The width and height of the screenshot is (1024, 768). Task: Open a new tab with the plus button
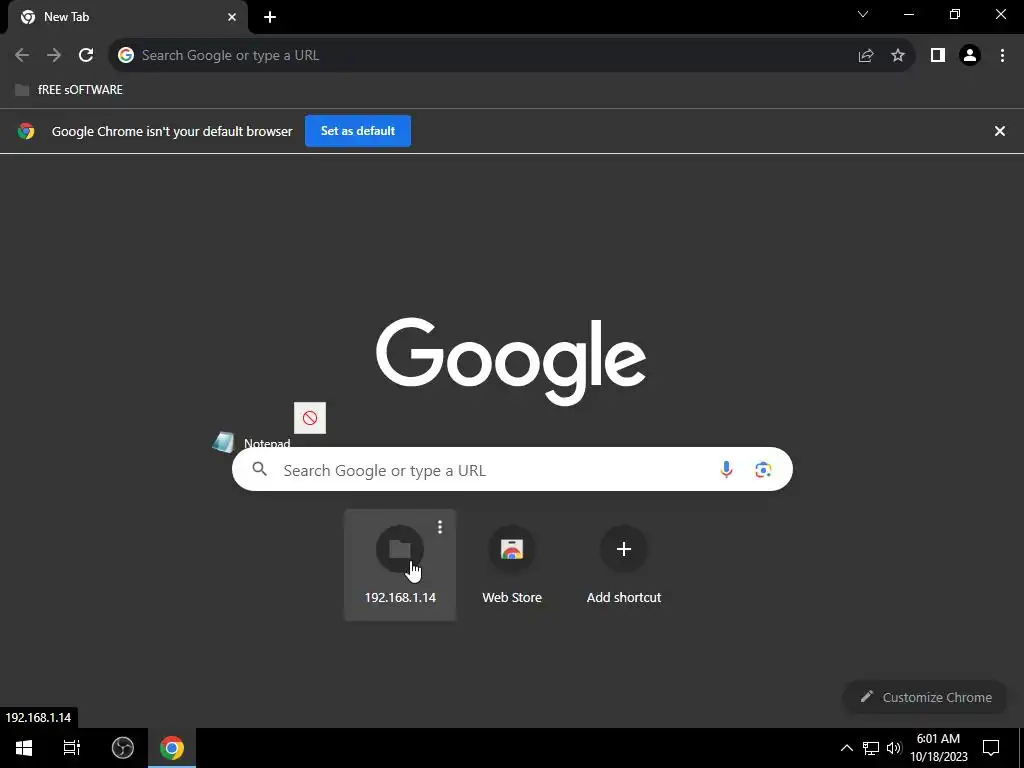pyautogui.click(x=270, y=17)
